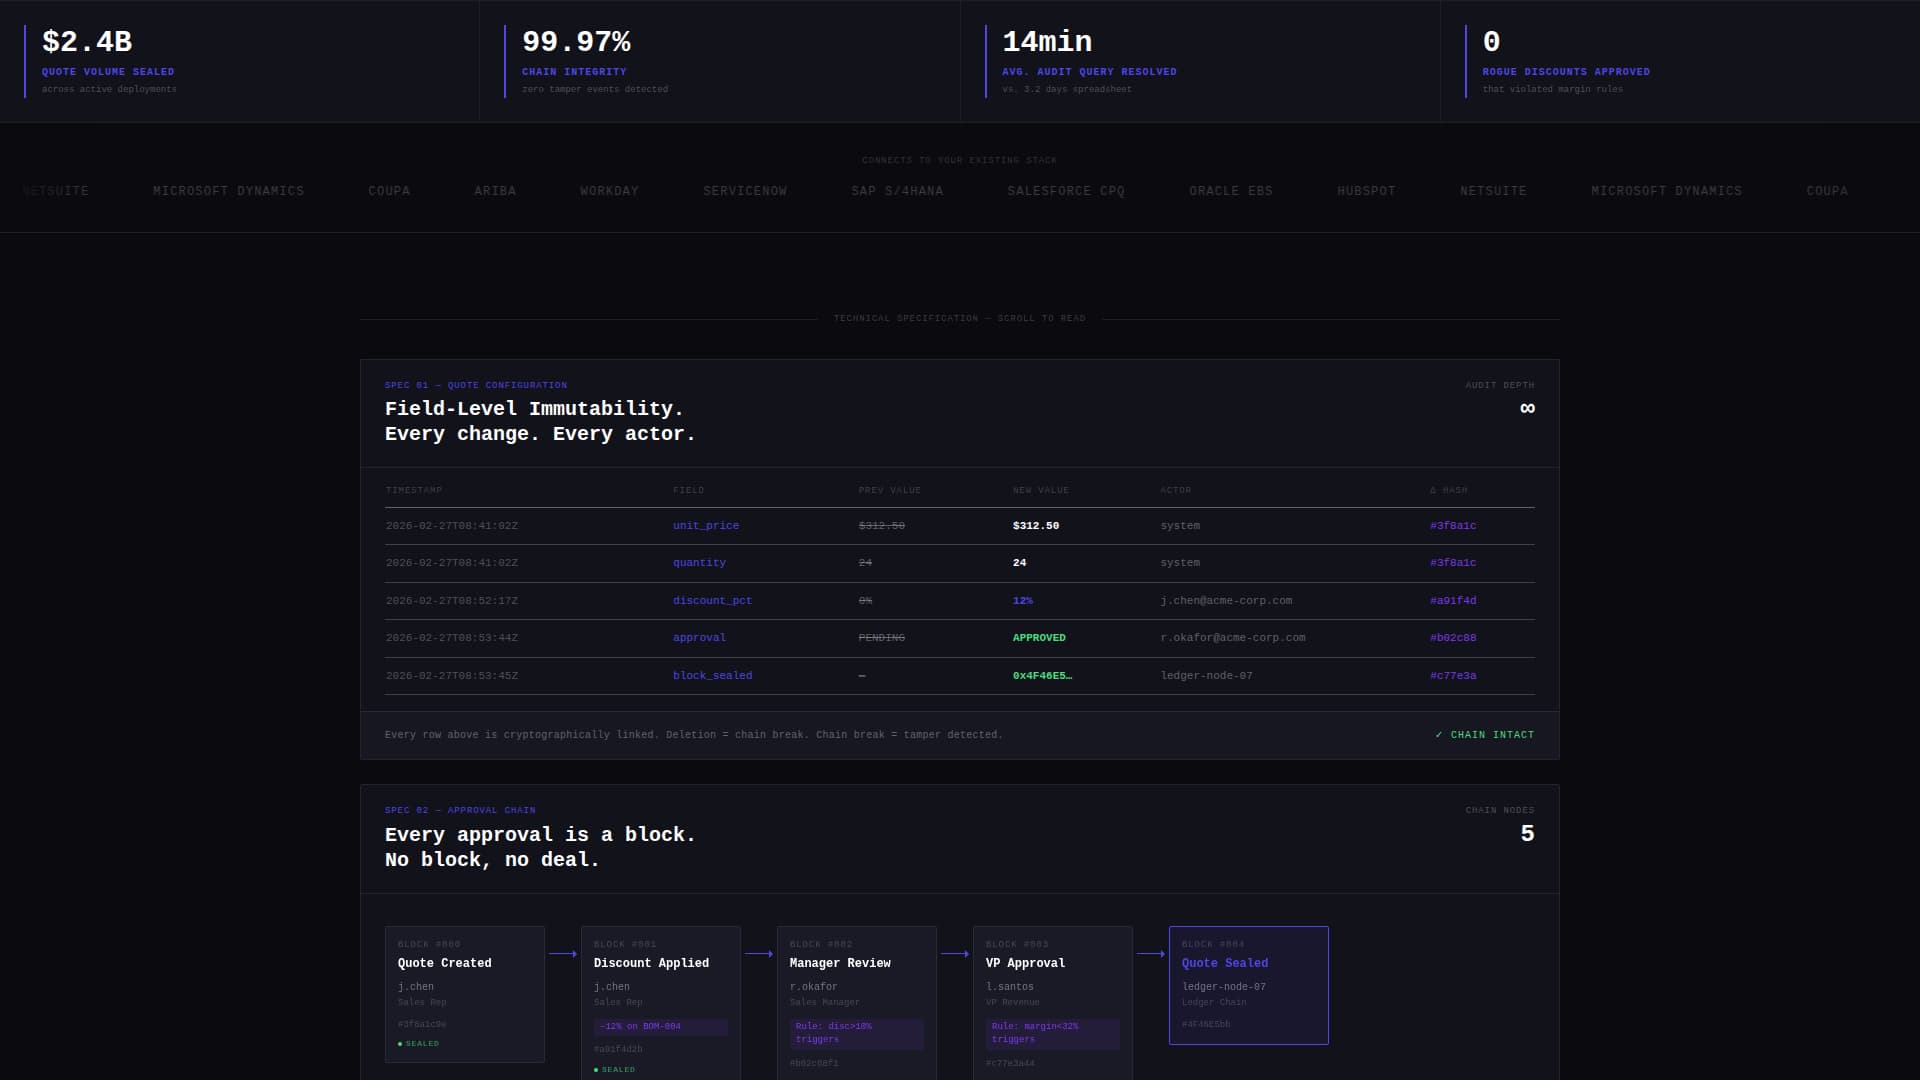Image resolution: width=1920 pixels, height=1080 pixels.
Task: Click the HubSpot integration name
Action: point(1366,191)
